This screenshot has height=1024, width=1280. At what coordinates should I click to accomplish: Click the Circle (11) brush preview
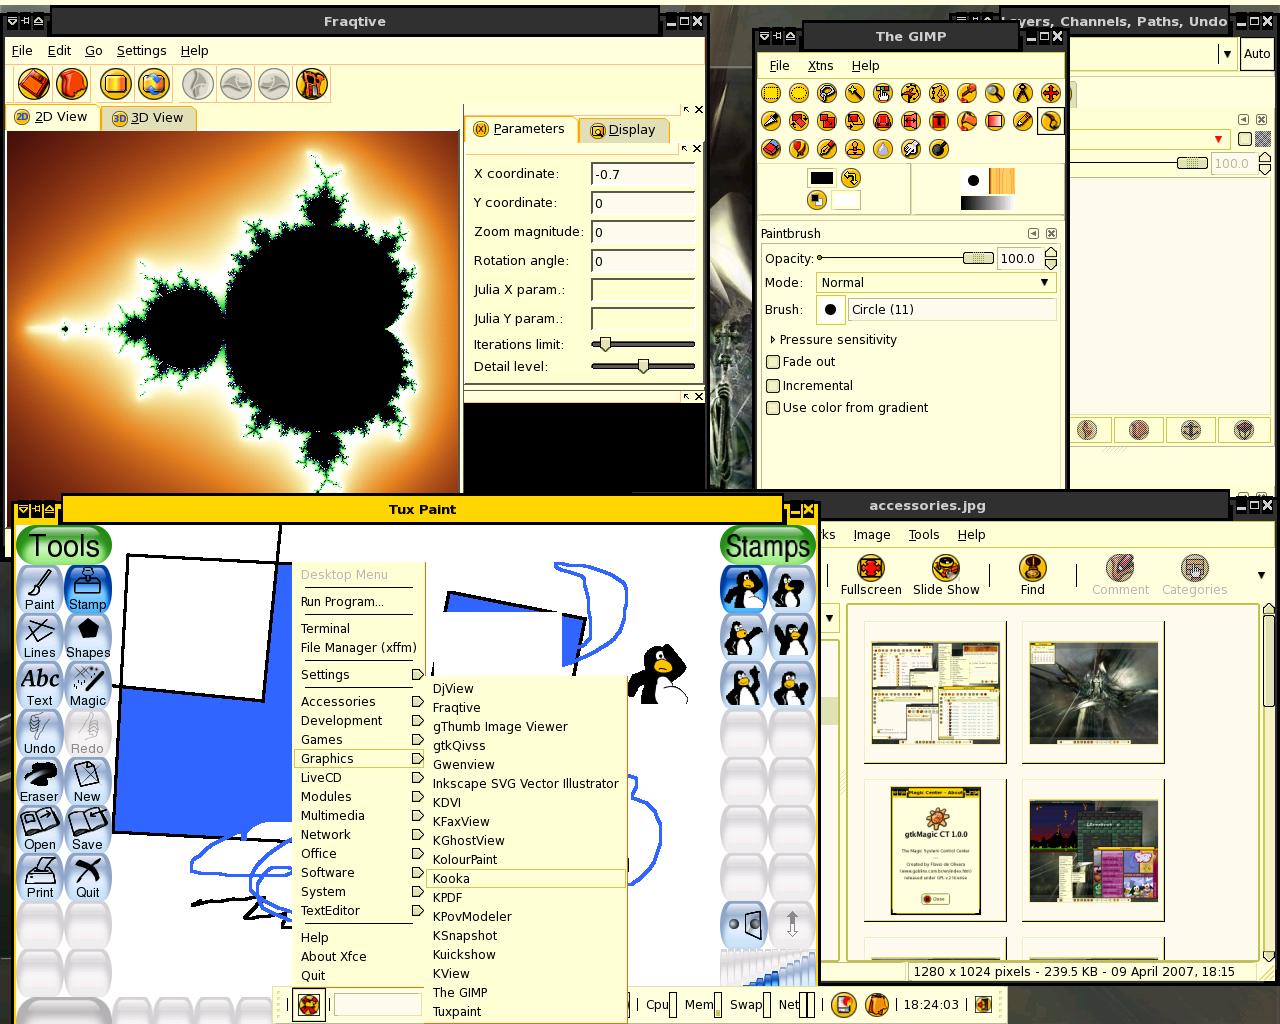coord(830,310)
